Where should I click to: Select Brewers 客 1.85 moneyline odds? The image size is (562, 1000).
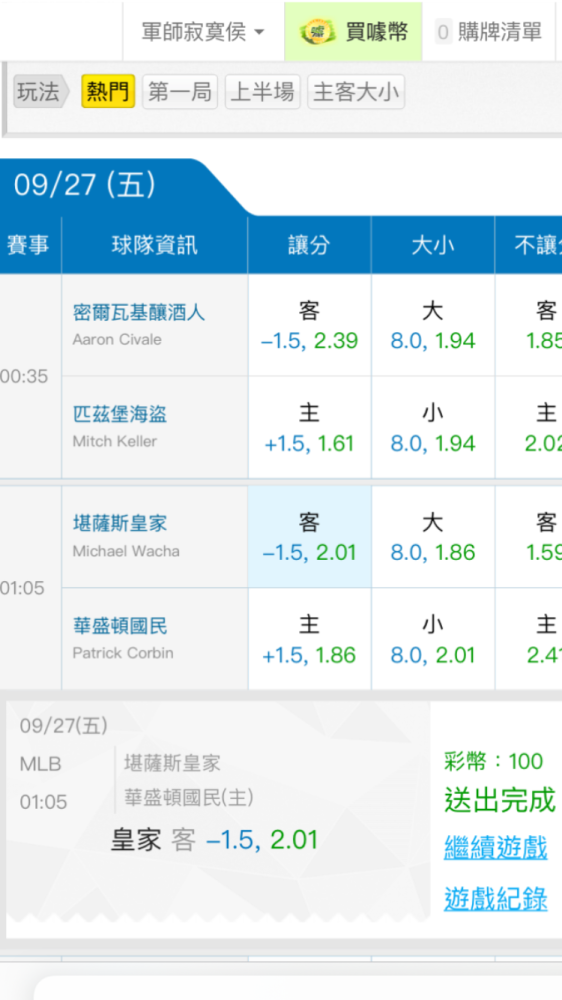(x=529, y=325)
